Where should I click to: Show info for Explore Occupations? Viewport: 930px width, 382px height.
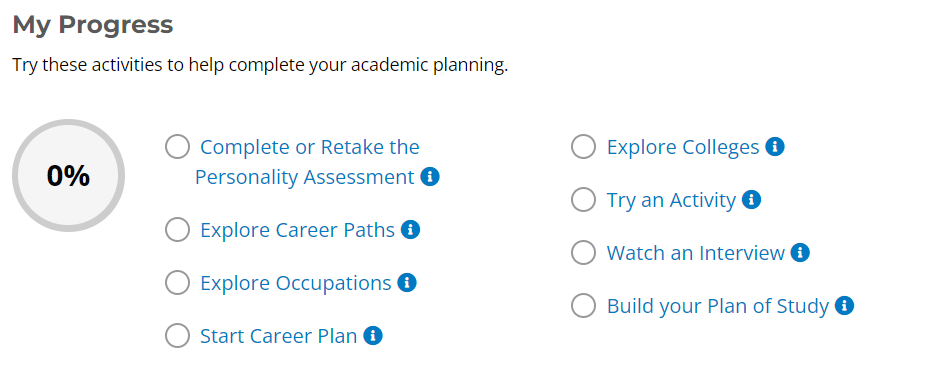pyautogui.click(x=407, y=283)
